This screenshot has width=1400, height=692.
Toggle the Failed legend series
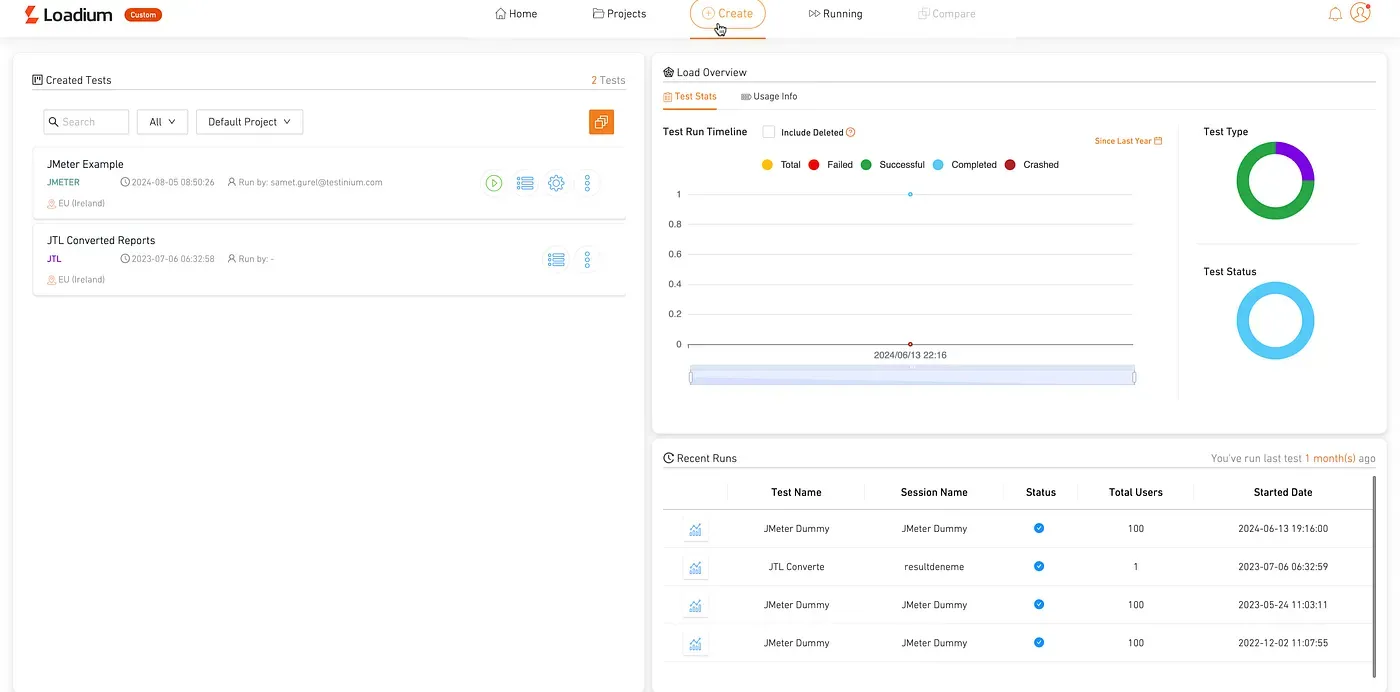click(830, 165)
